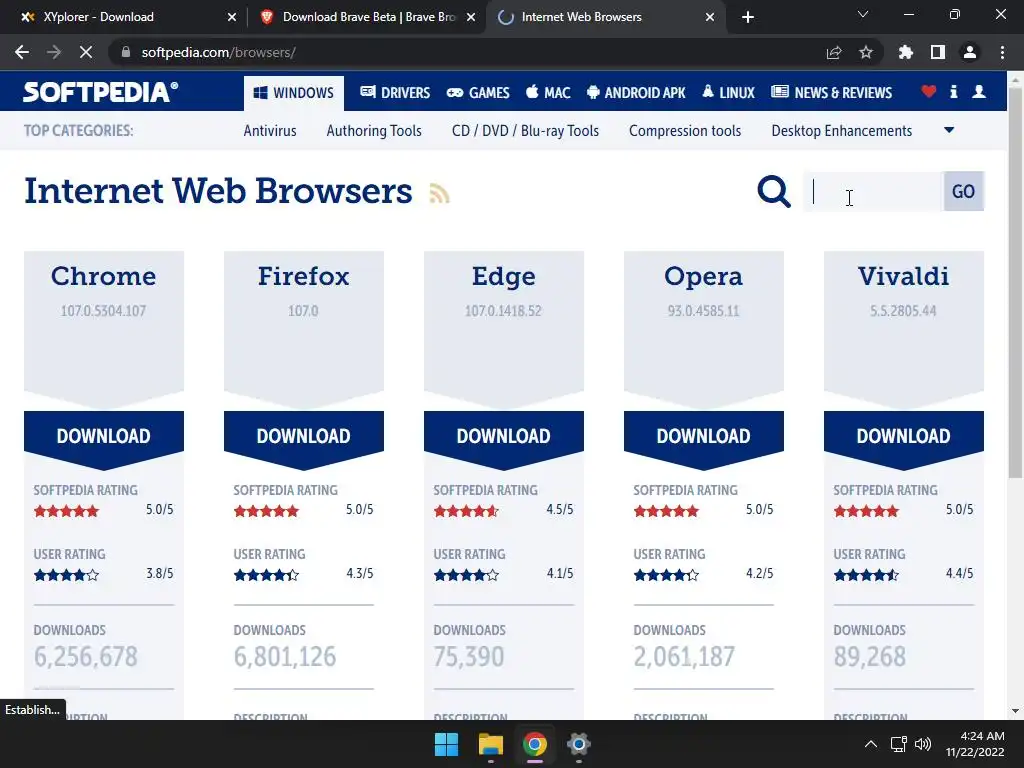Click the Chrome icon in taskbar

534,744
